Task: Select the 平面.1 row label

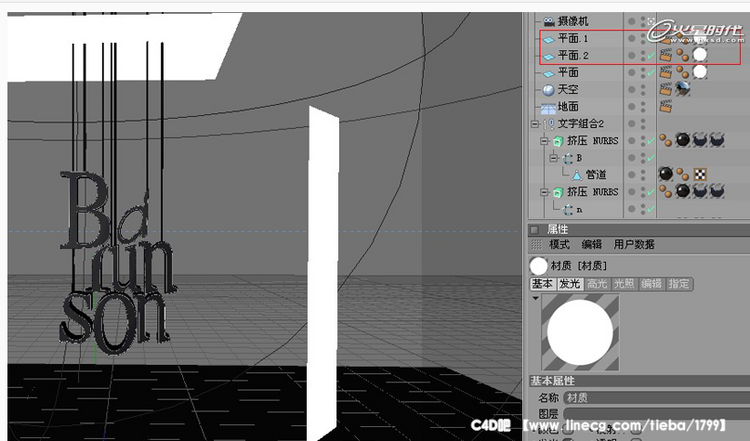Action: [x=573, y=38]
